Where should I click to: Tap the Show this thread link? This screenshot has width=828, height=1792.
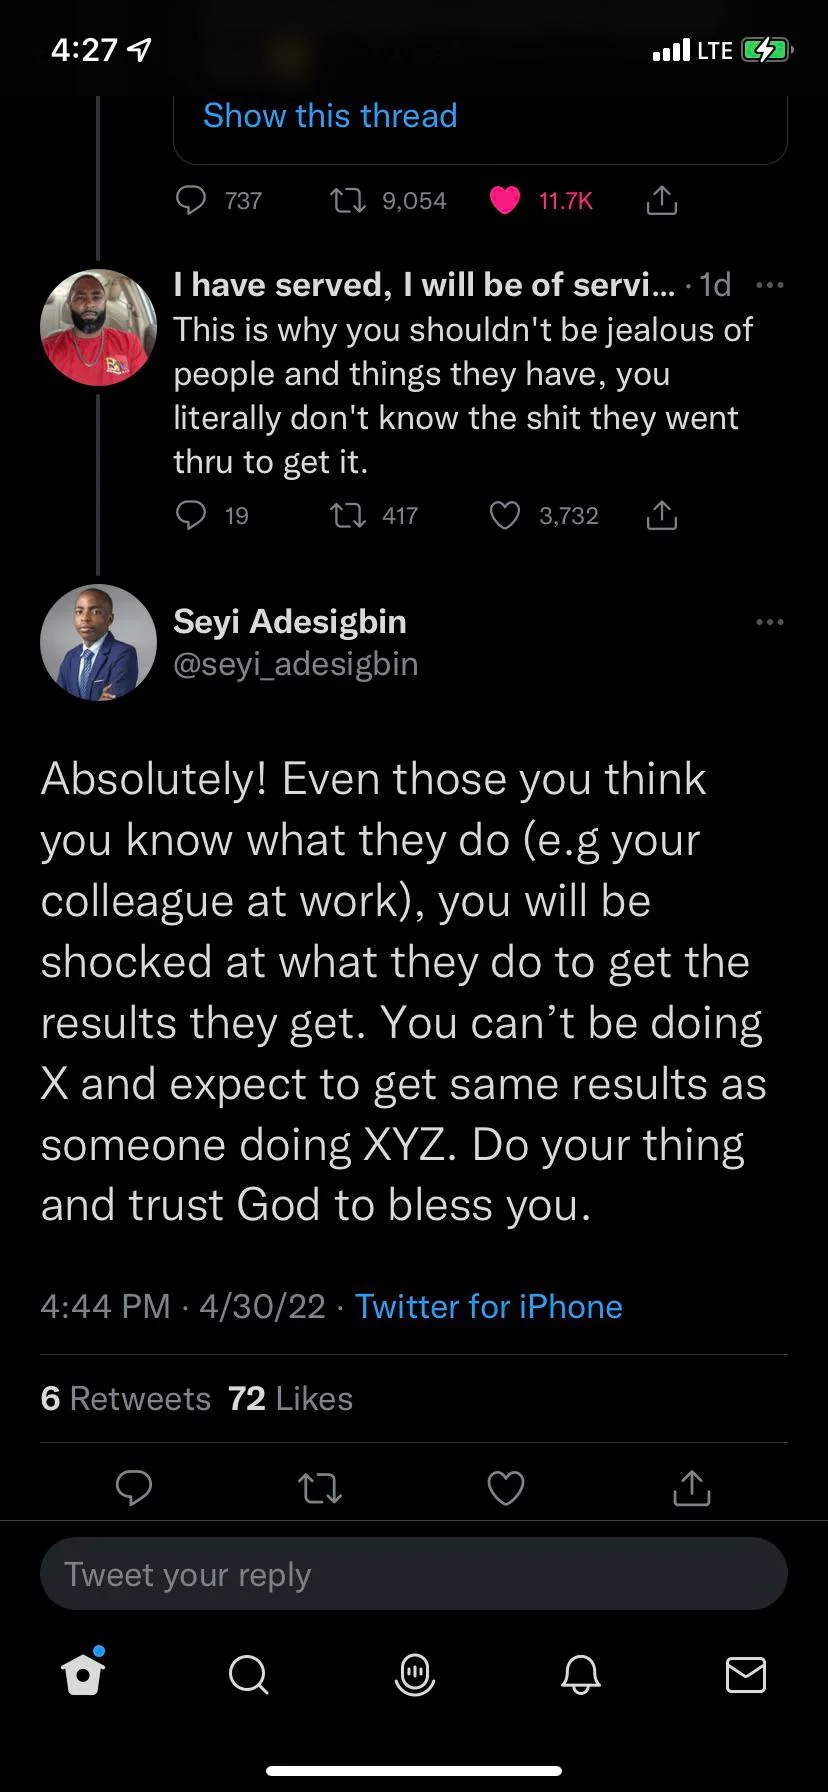(330, 116)
